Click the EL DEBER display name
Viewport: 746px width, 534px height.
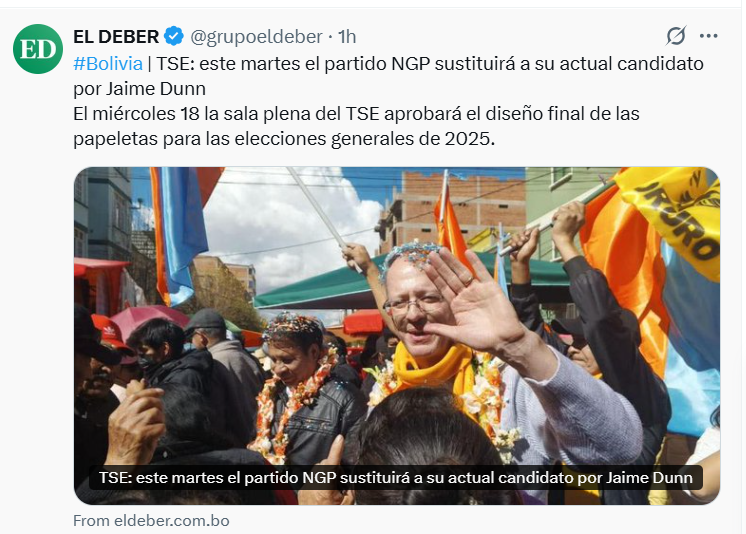[116, 37]
